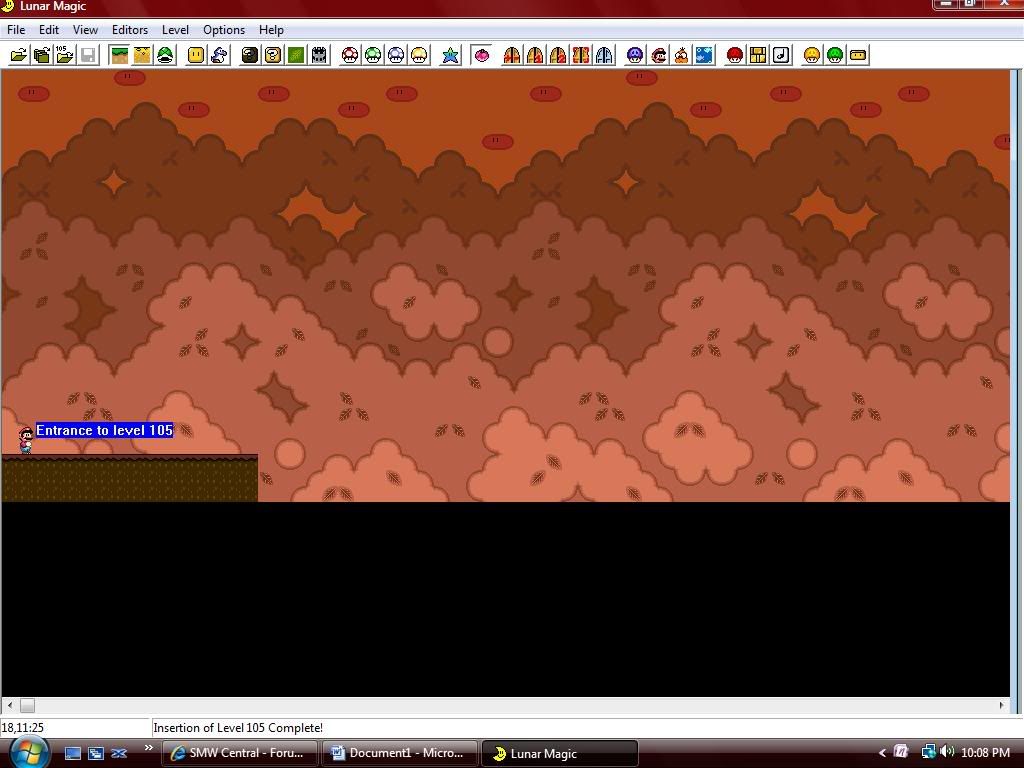
Task: Click the blue mushroom toolbar icon
Action: [x=396, y=56]
